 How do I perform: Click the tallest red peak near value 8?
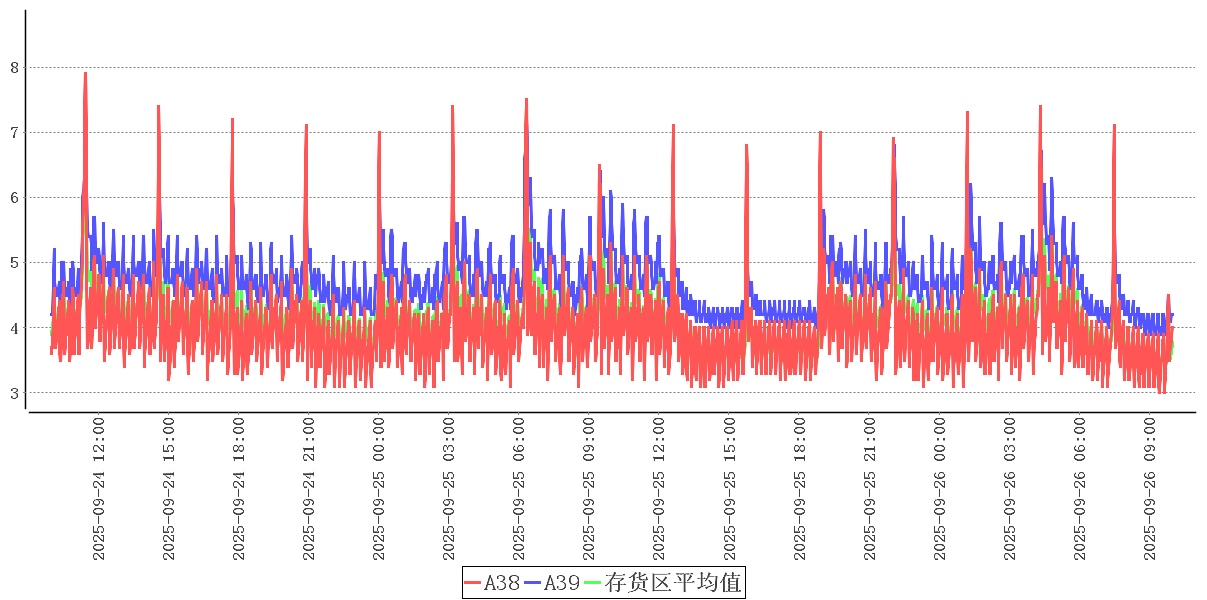click(x=85, y=74)
